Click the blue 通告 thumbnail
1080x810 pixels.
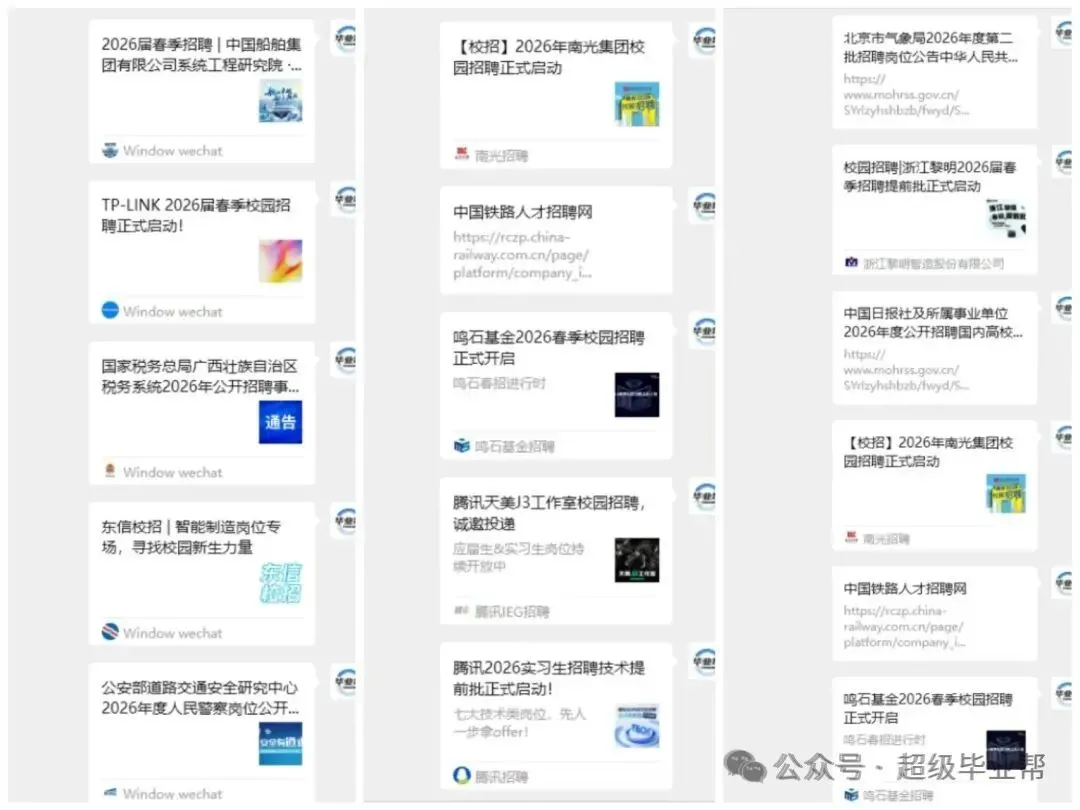(x=280, y=422)
